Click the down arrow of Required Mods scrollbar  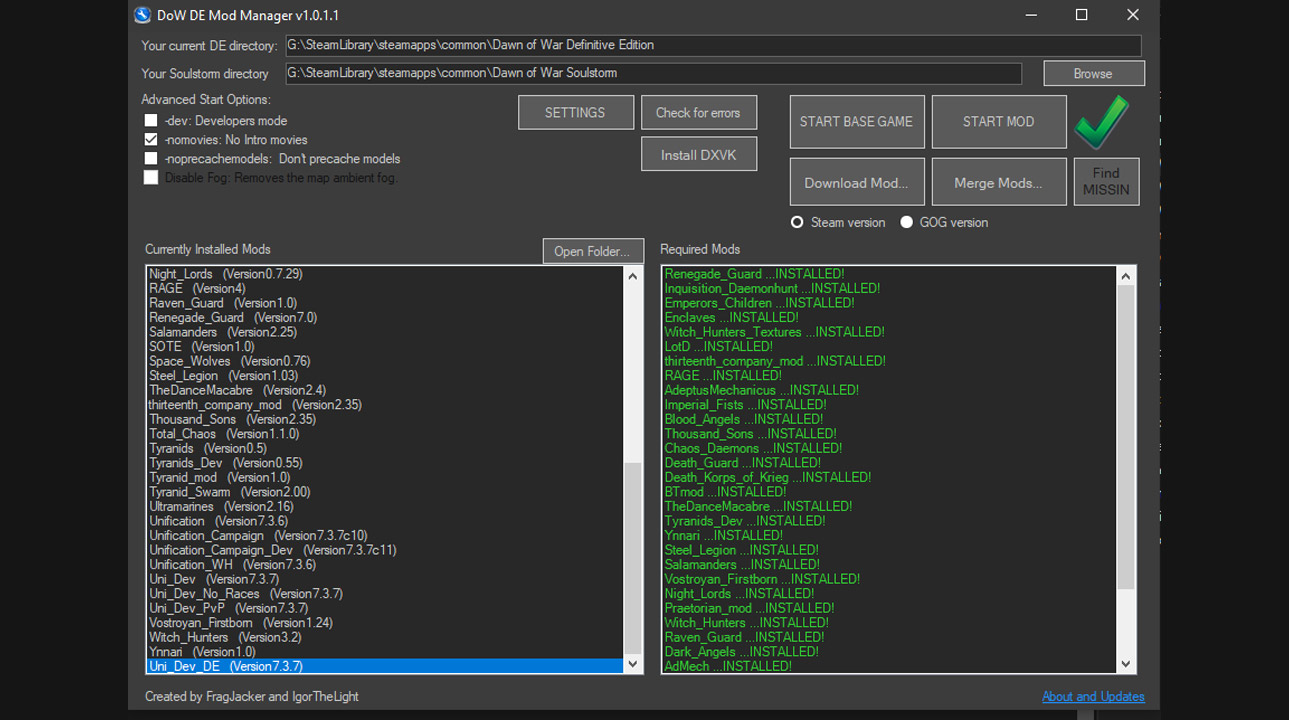tap(1126, 664)
